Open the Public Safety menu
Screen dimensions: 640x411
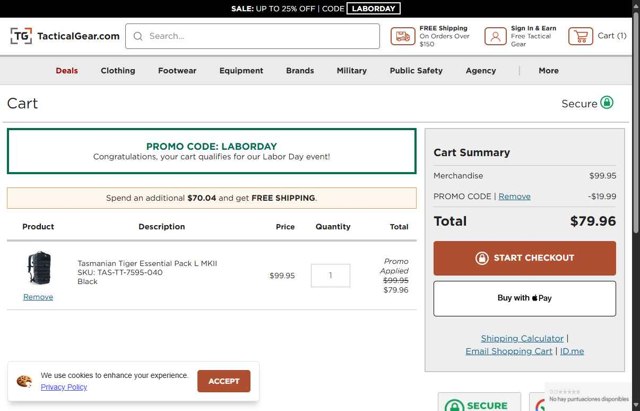[x=416, y=71]
